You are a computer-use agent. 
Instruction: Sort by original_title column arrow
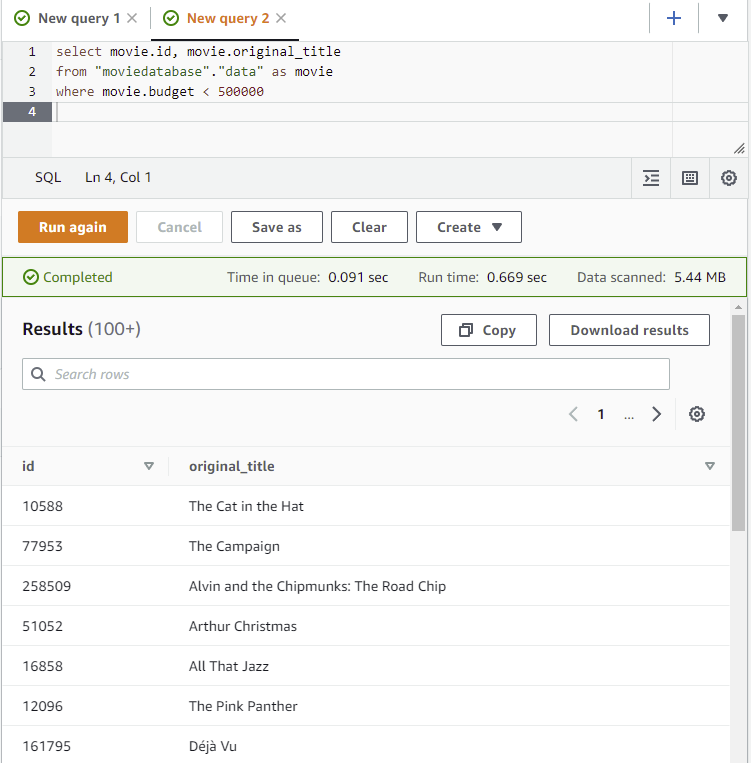710,466
